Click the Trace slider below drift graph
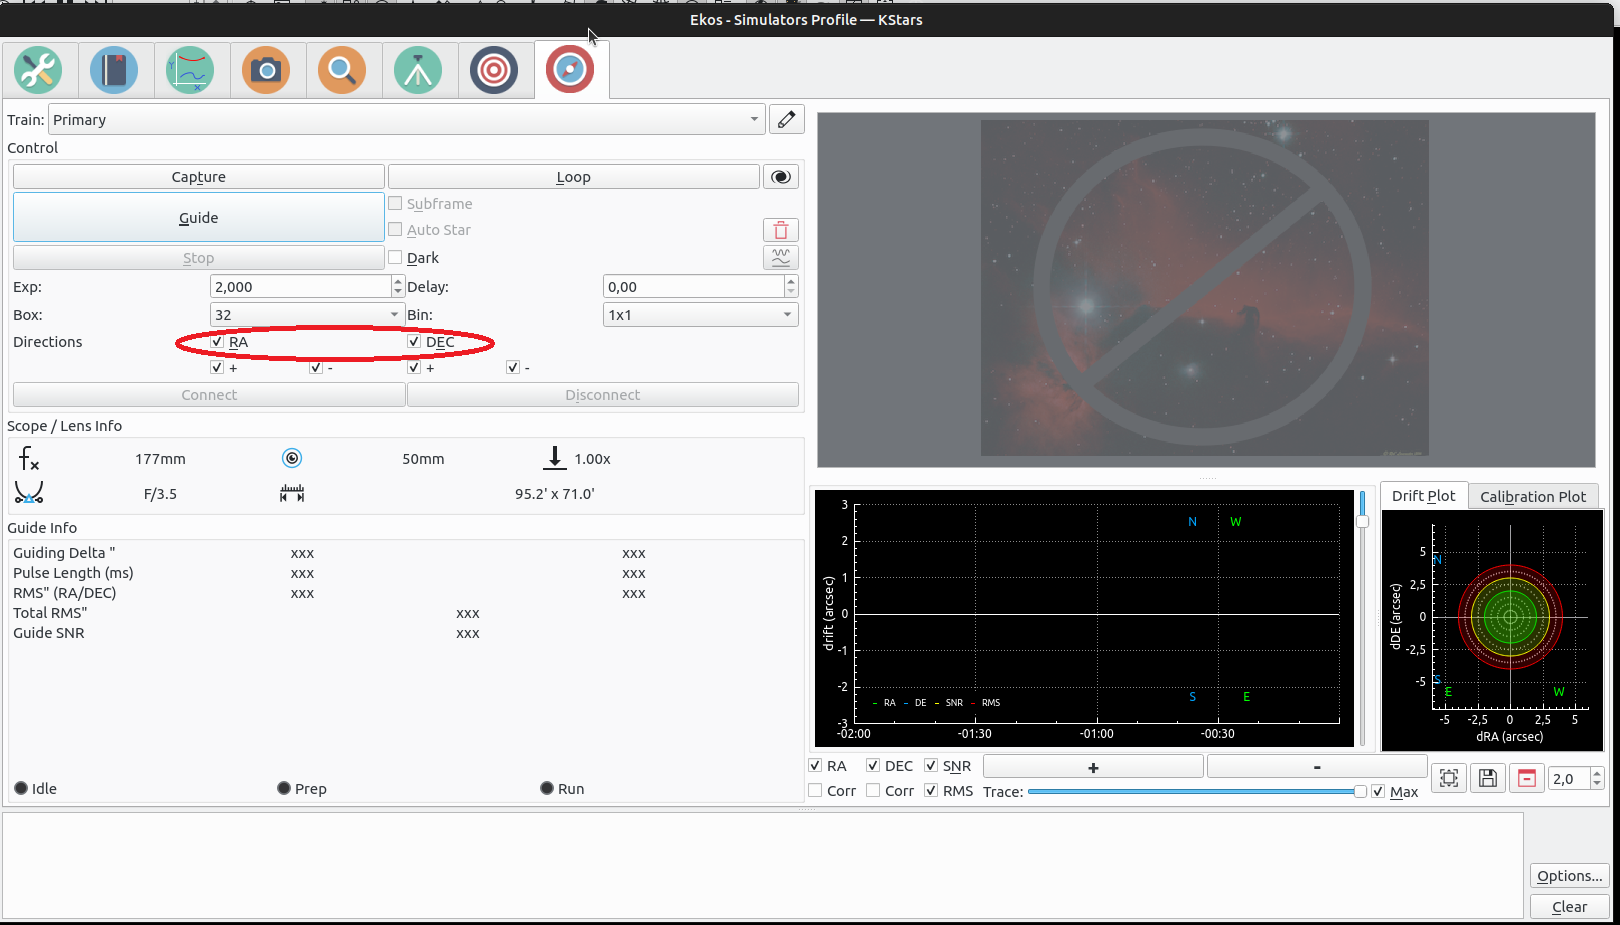 pyautogui.click(x=1195, y=792)
